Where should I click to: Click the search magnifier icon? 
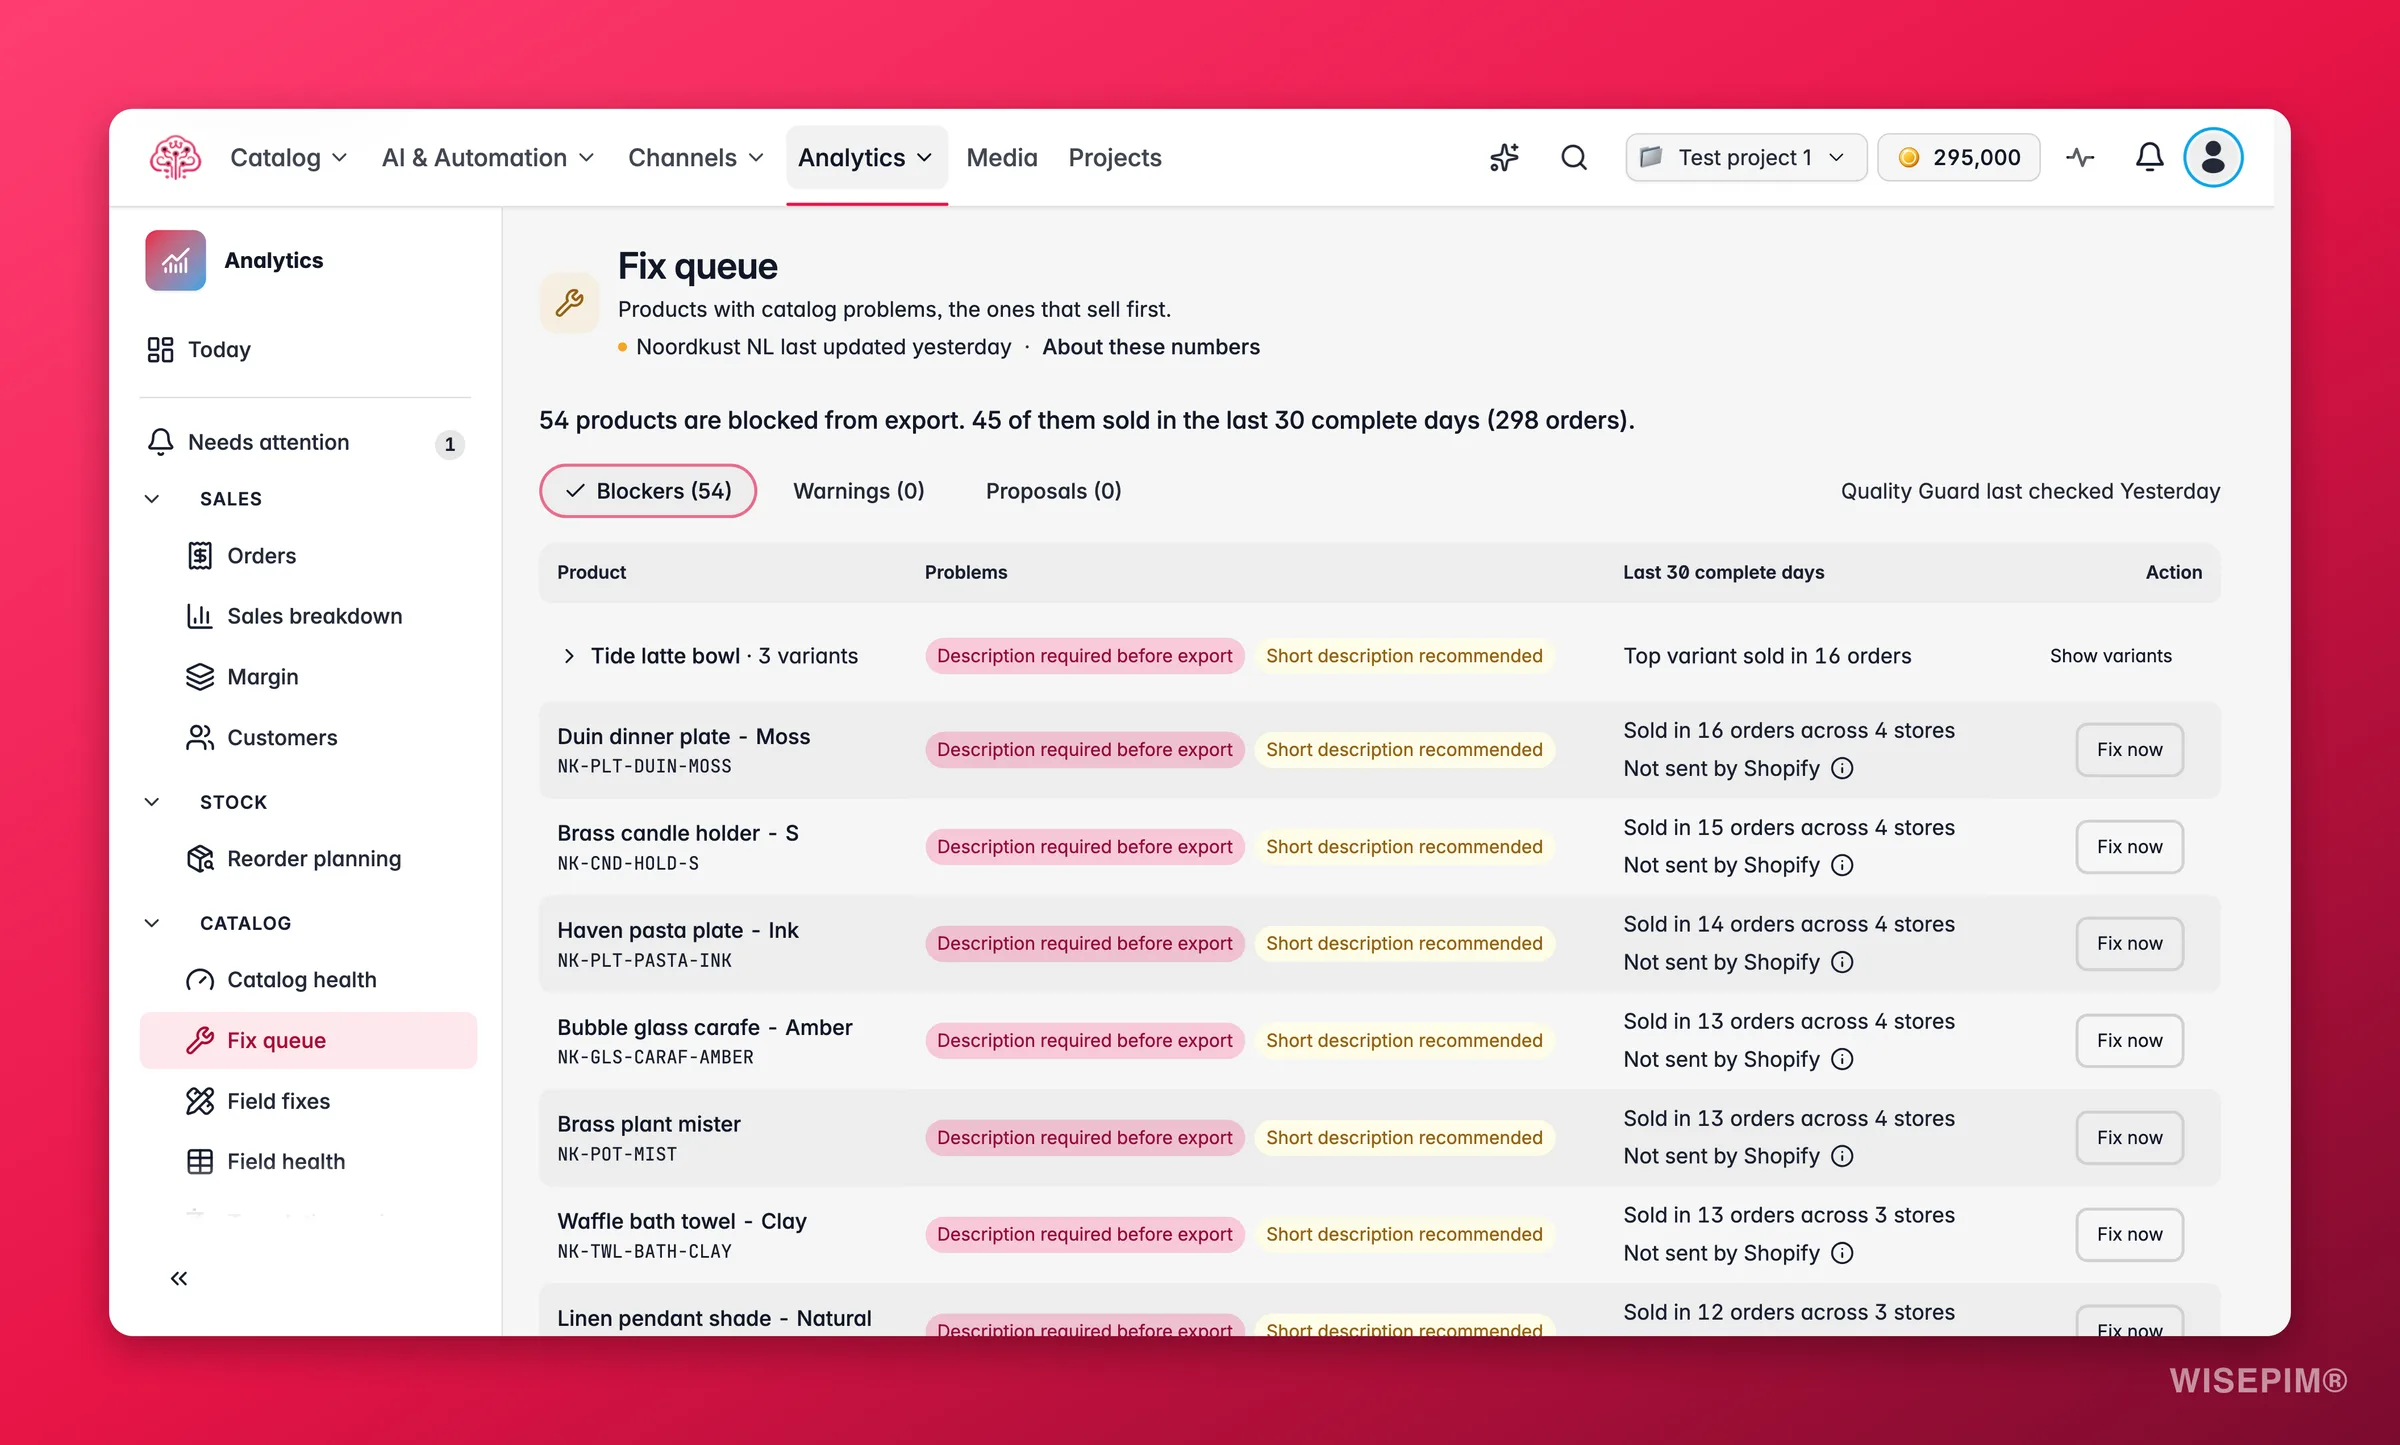click(x=1574, y=157)
